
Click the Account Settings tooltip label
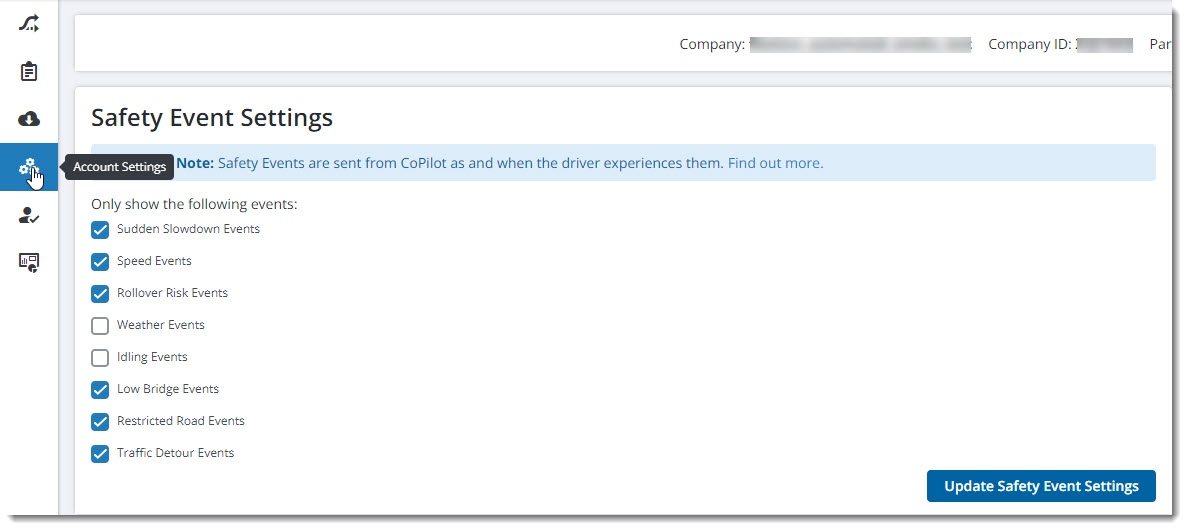(120, 167)
